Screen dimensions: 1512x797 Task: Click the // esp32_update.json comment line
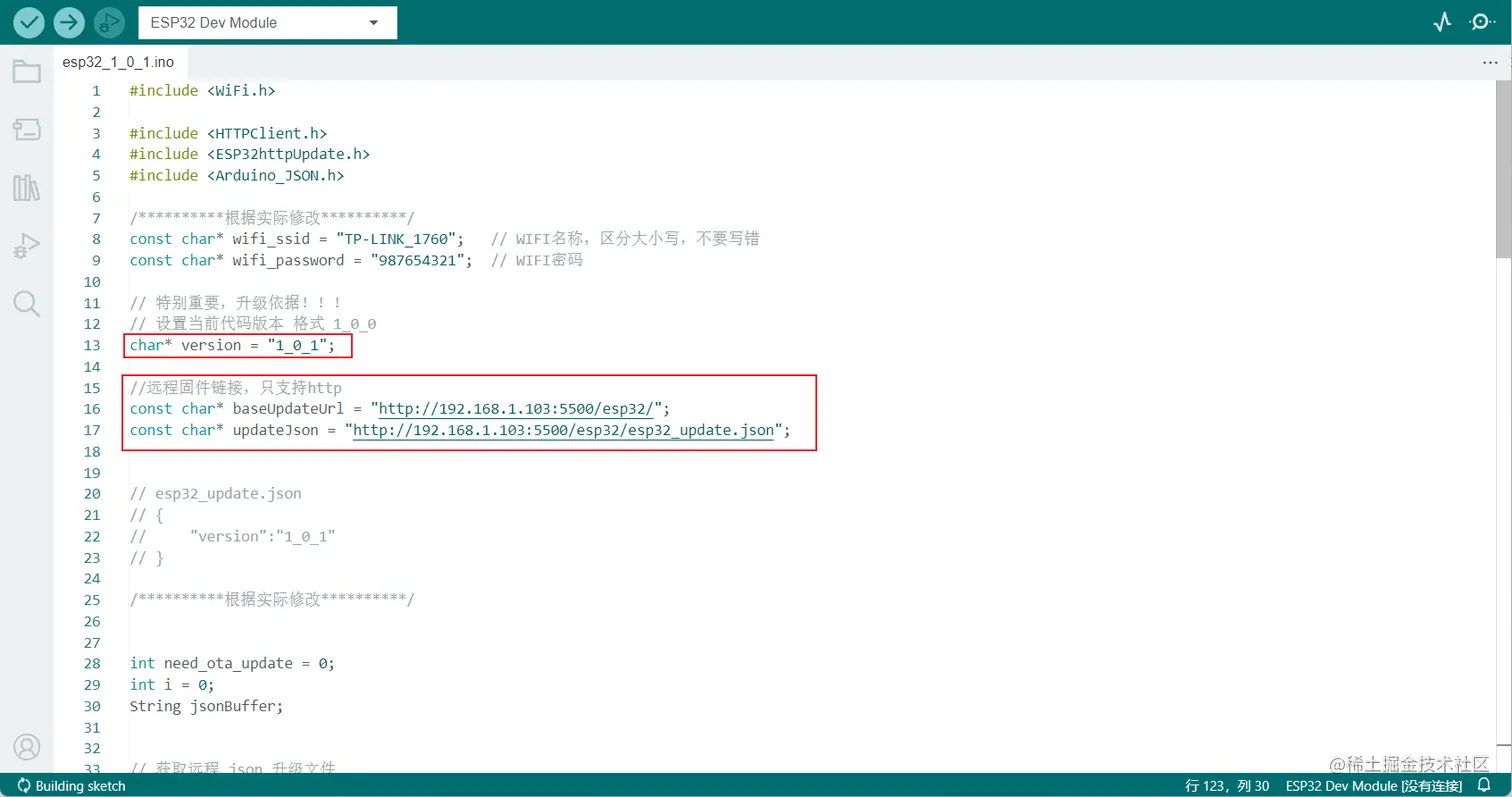tap(215, 493)
